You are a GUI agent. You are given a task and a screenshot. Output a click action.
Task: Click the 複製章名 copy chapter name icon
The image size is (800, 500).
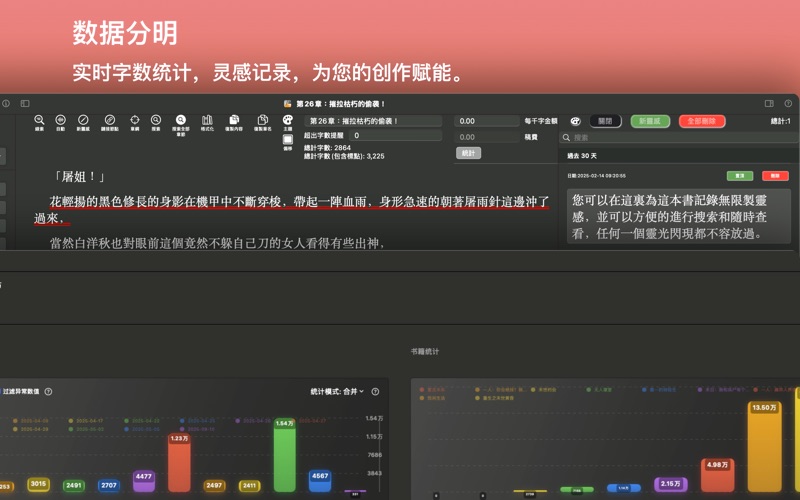click(x=262, y=120)
